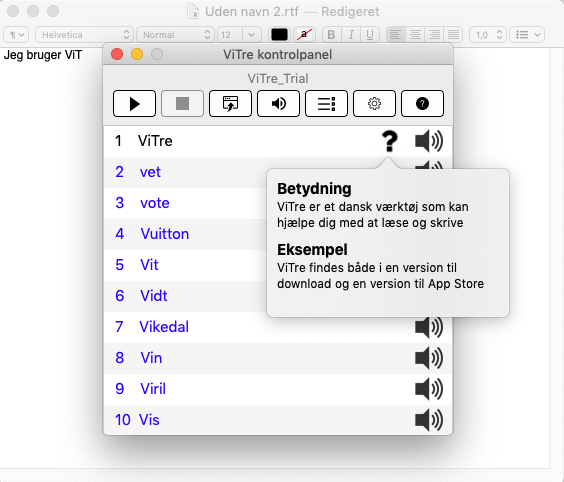Choose suggestion 8 Vin from list
Viewport: 564px width, 482px height.
pyautogui.click(x=278, y=358)
